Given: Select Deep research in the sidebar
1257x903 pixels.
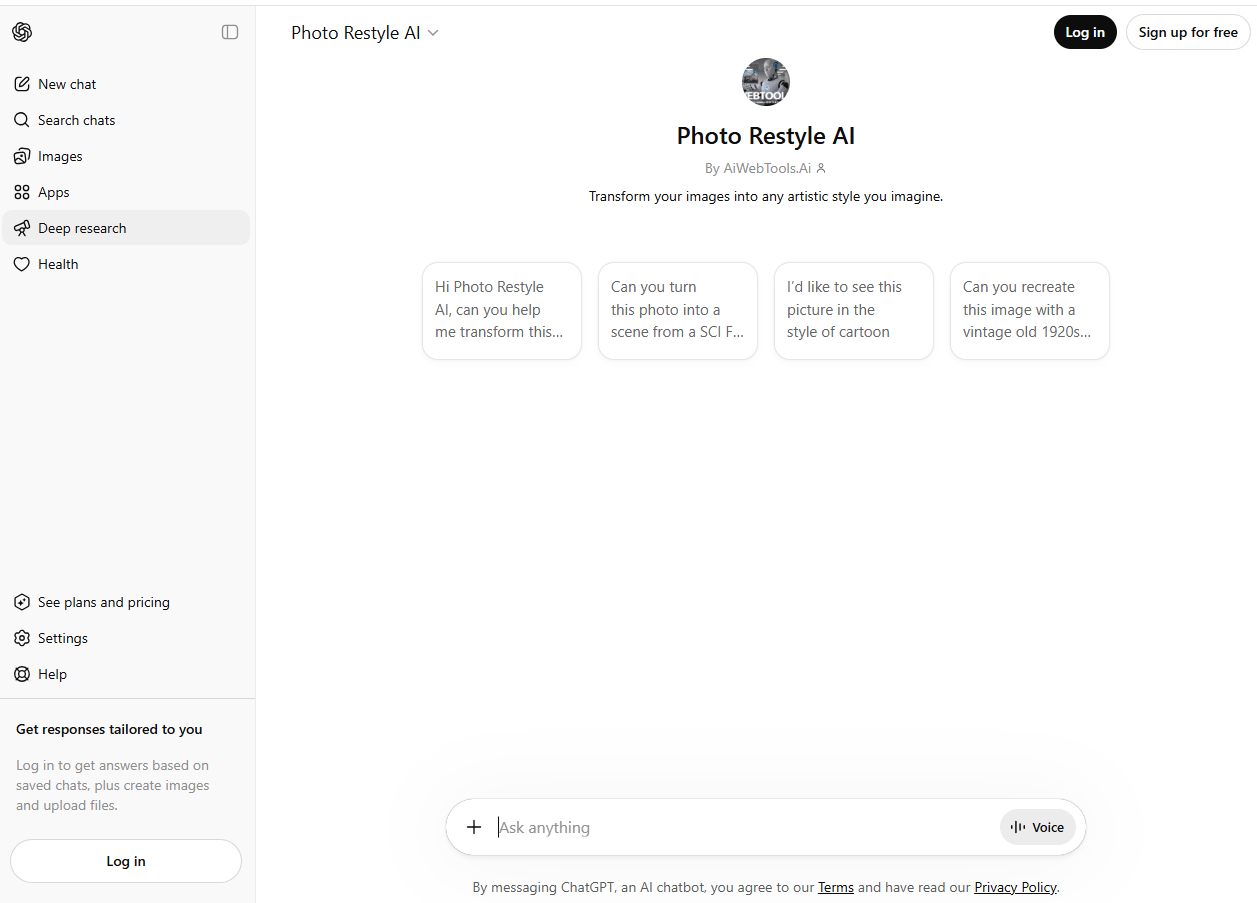Looking at the screenshot, I should [x=82, y=227].
